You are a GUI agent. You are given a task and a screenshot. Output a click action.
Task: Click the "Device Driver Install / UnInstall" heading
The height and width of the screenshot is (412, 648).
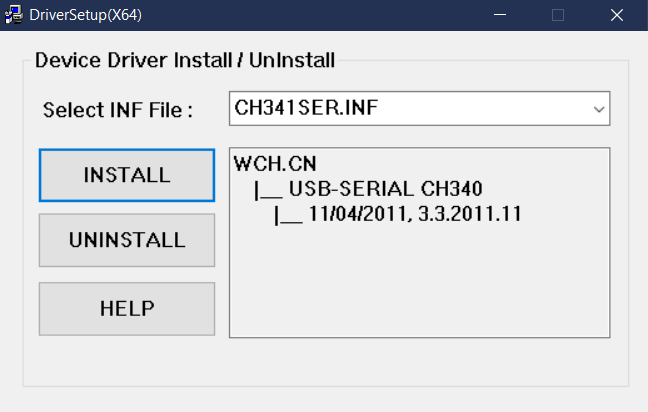185,60
